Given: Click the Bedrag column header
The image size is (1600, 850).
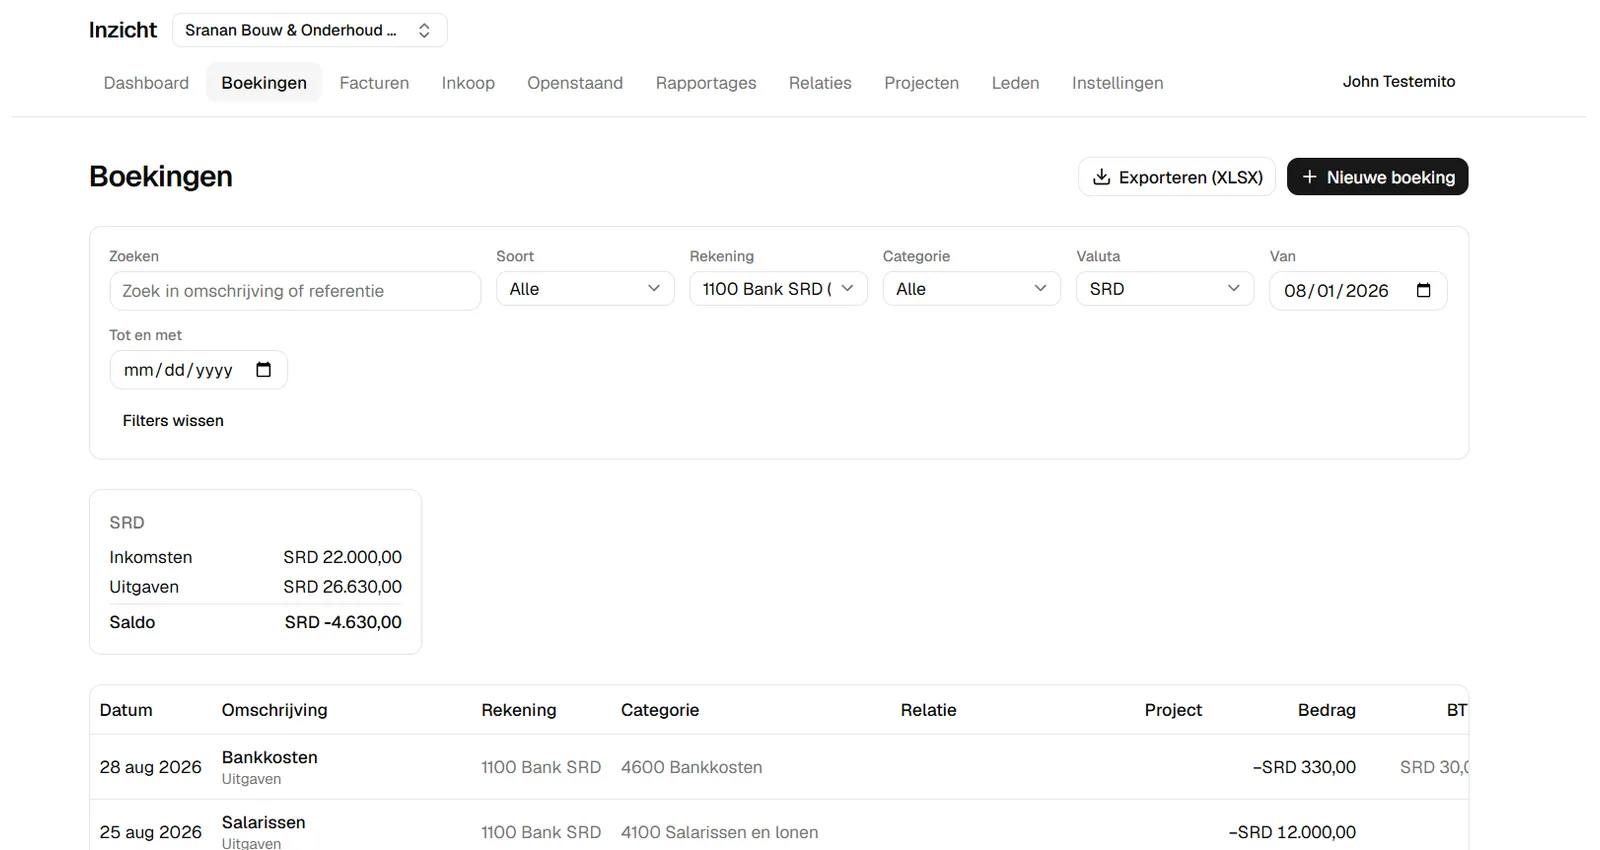Looking at the screenshot, I should click(x=1326, y=710).
